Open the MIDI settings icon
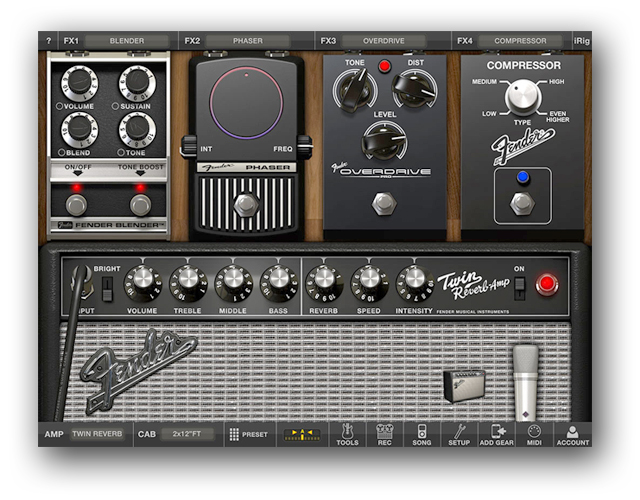 tap(534, 435)
